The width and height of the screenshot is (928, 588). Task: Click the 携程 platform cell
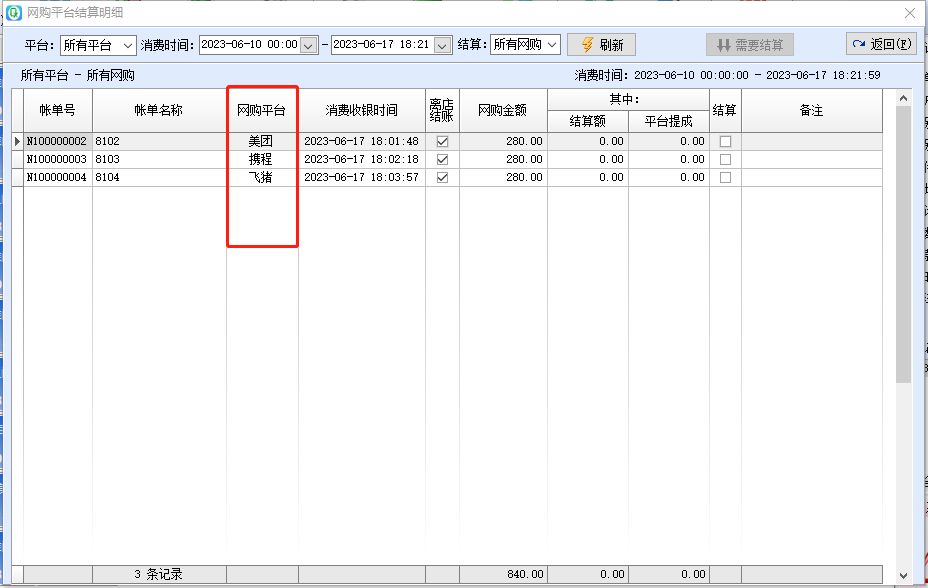click(260, 159)
